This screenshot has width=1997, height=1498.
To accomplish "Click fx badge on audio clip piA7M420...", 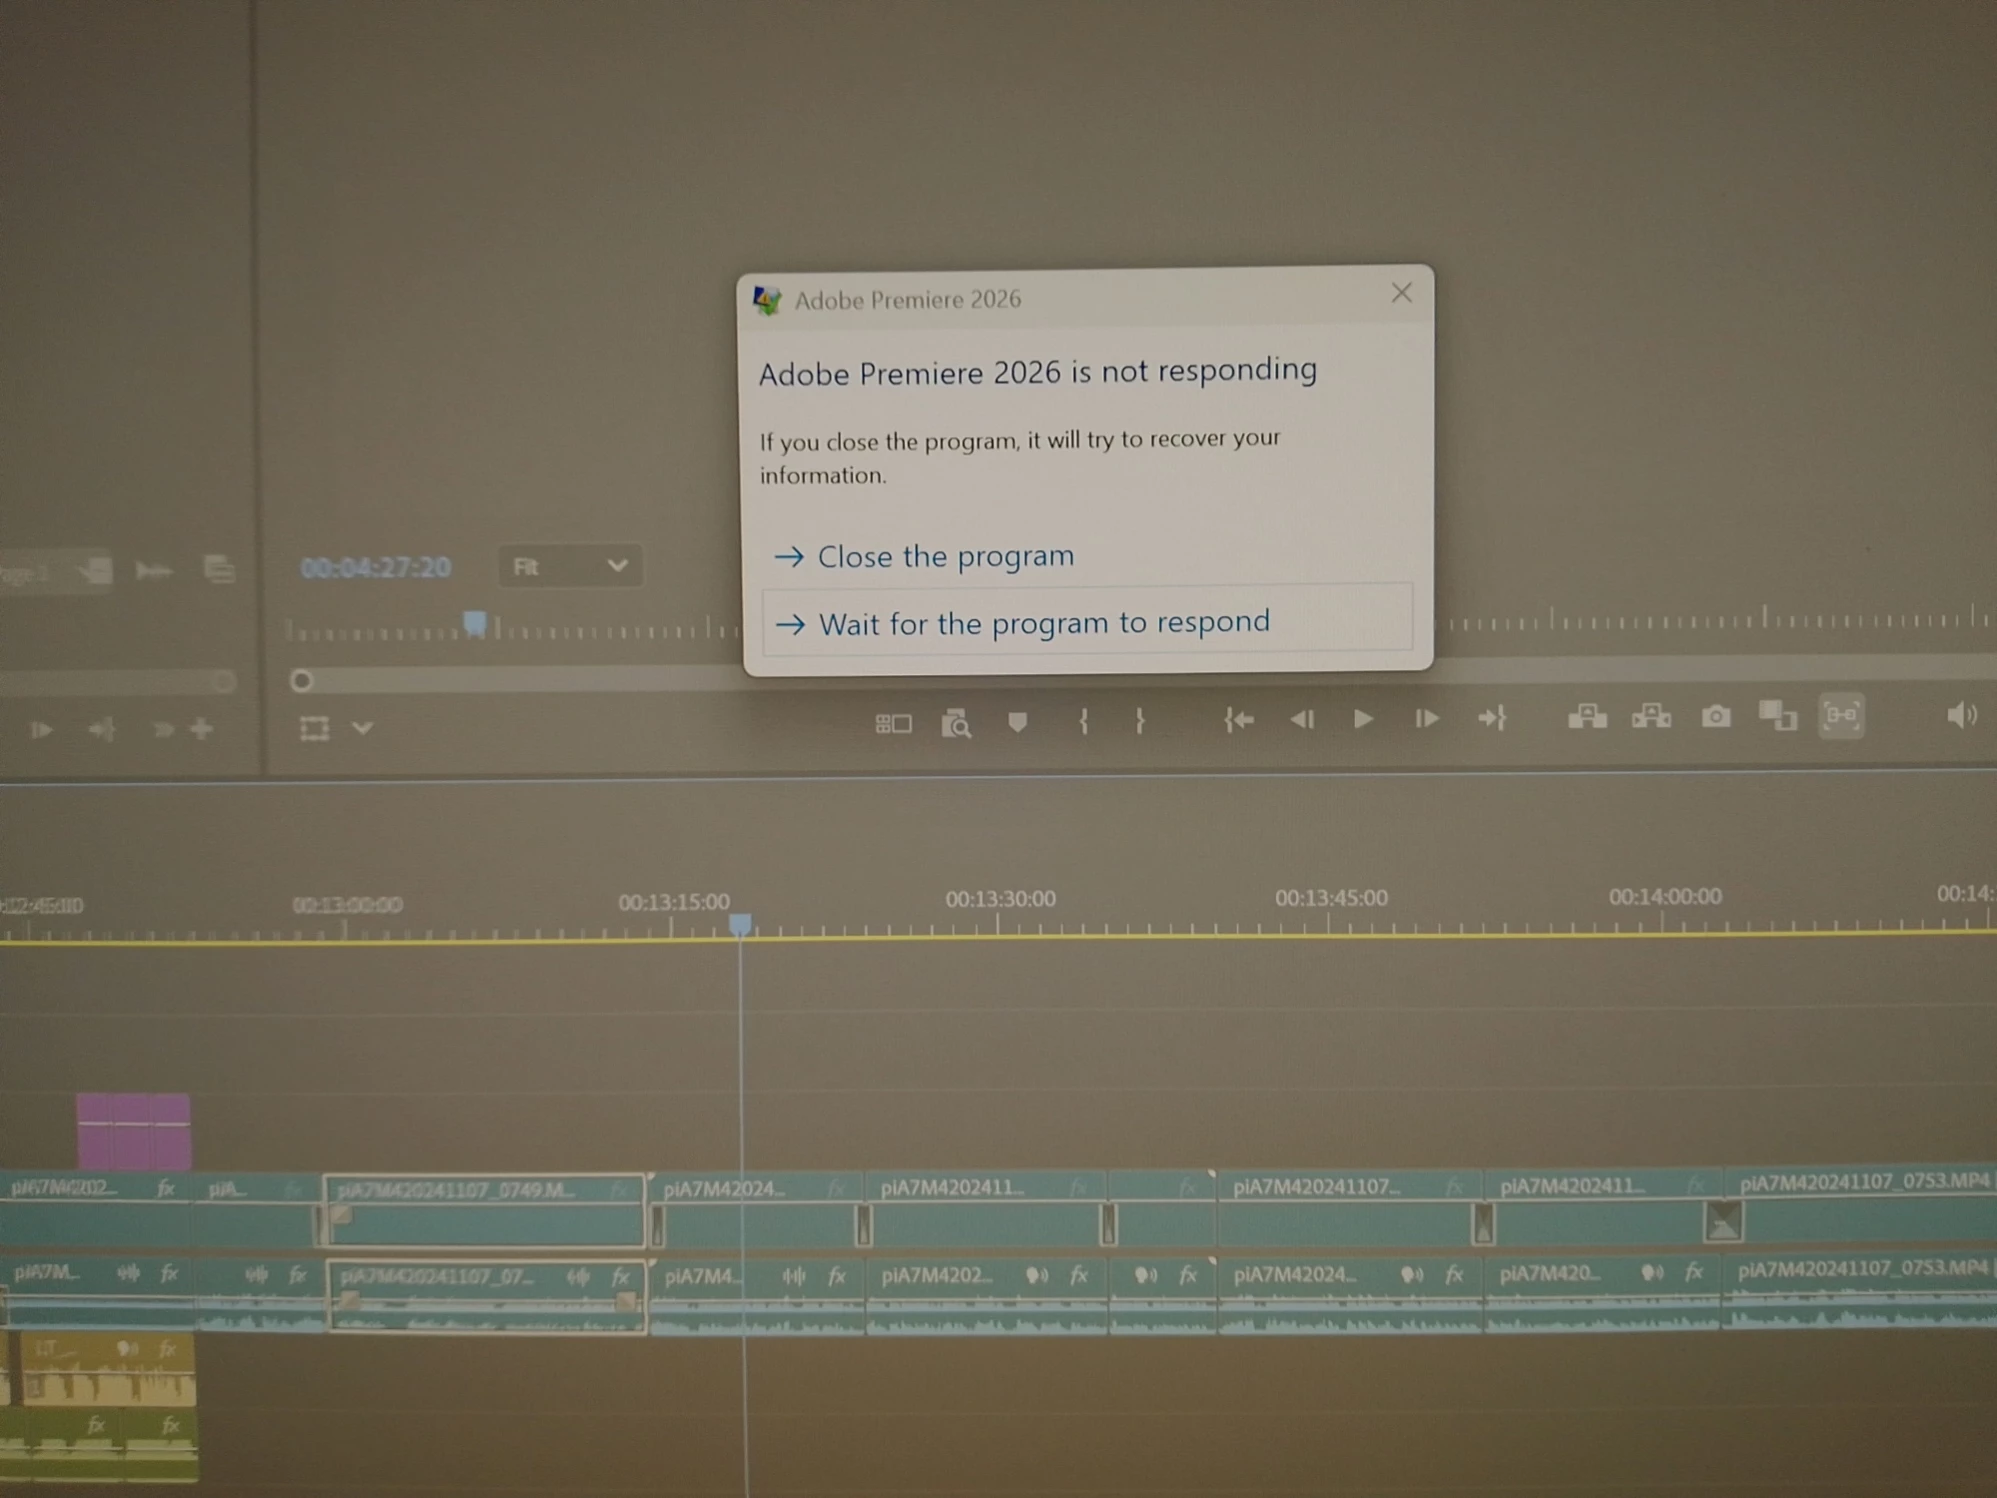I will (x=1693, y=1272).
